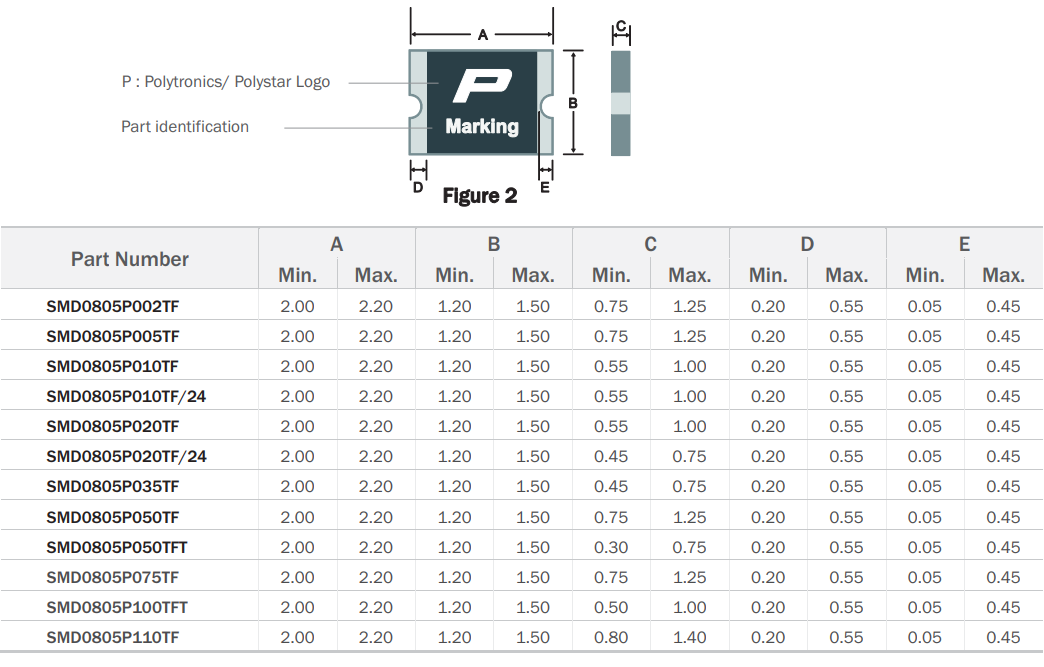Select the SMD0805P002TF row label
This screenshot has height=667, width=1044.
point(113,307)
